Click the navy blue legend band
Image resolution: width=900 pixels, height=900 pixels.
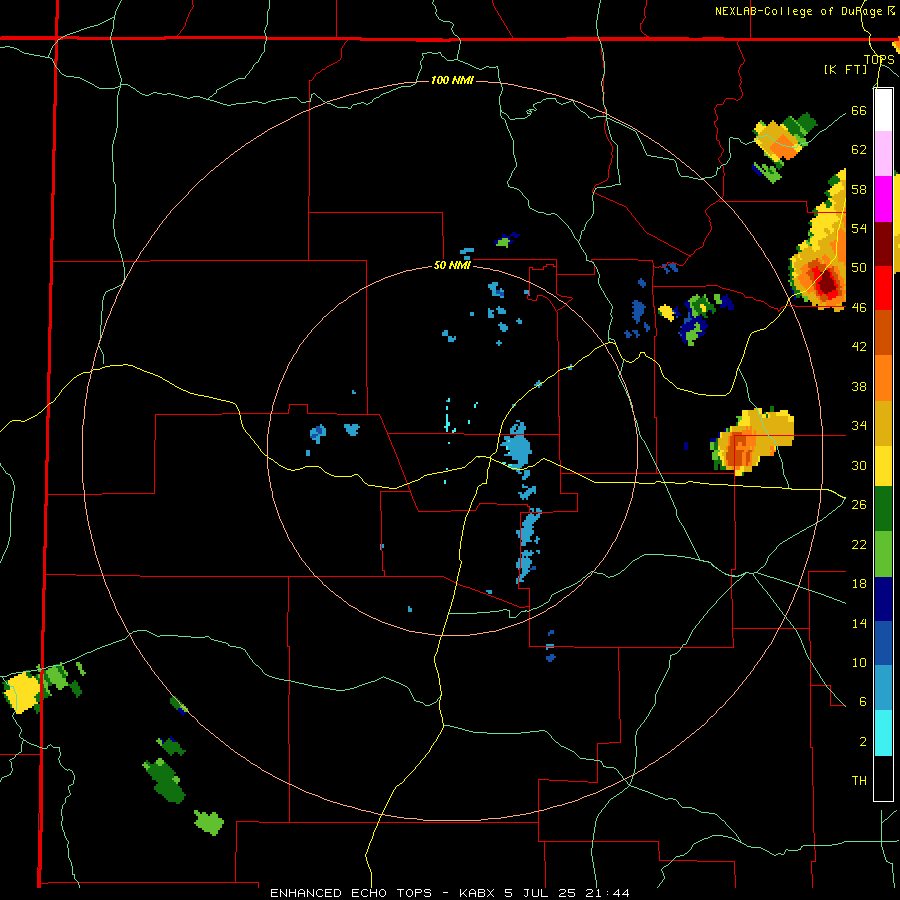click(883, 599)
